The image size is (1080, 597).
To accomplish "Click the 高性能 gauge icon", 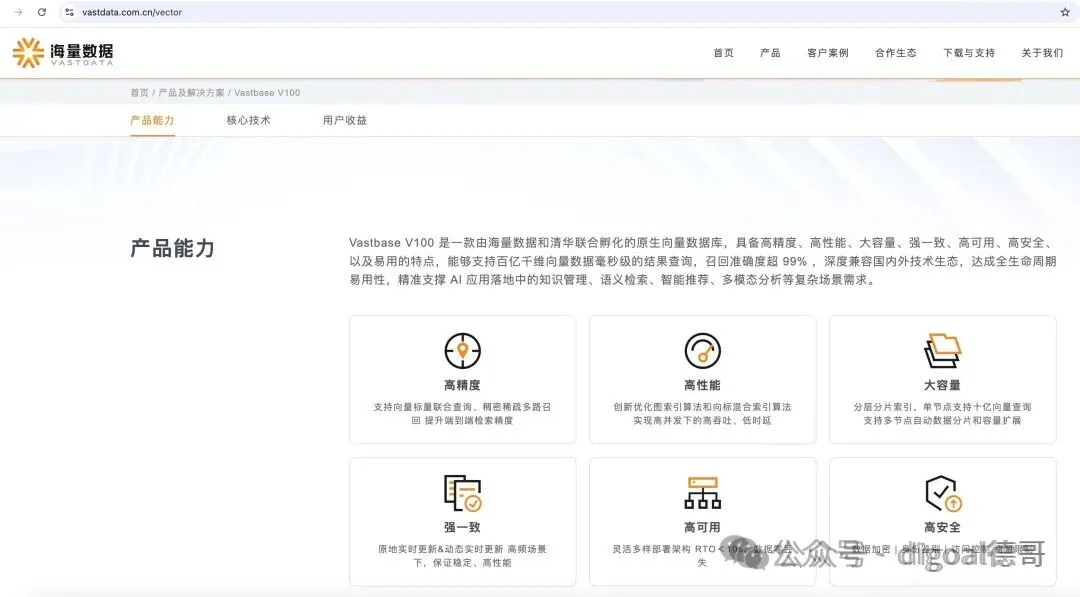I will click(702, 350).
